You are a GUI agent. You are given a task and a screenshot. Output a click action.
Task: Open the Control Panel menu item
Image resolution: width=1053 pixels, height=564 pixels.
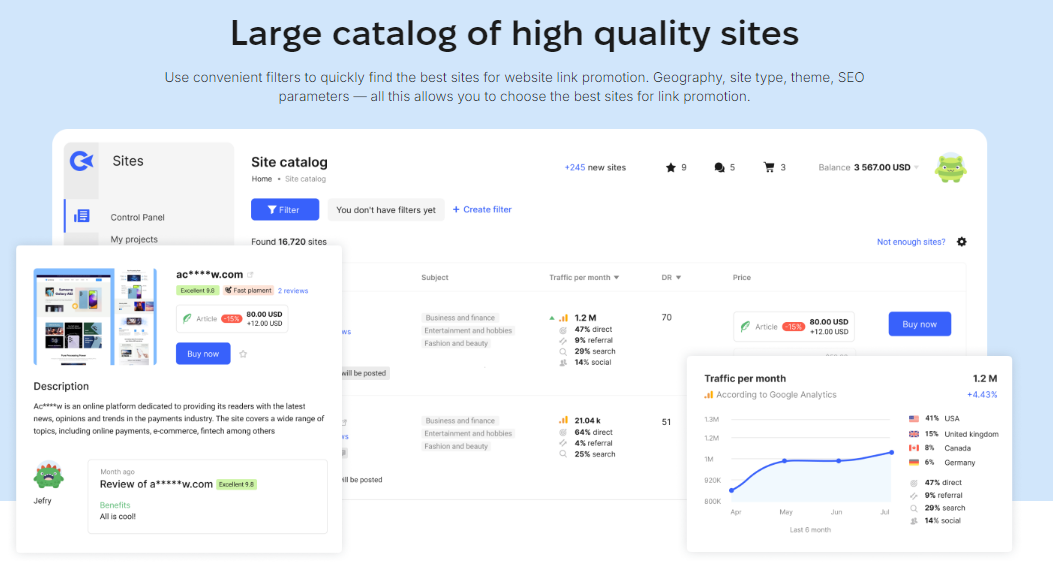[x=138, y=217]
